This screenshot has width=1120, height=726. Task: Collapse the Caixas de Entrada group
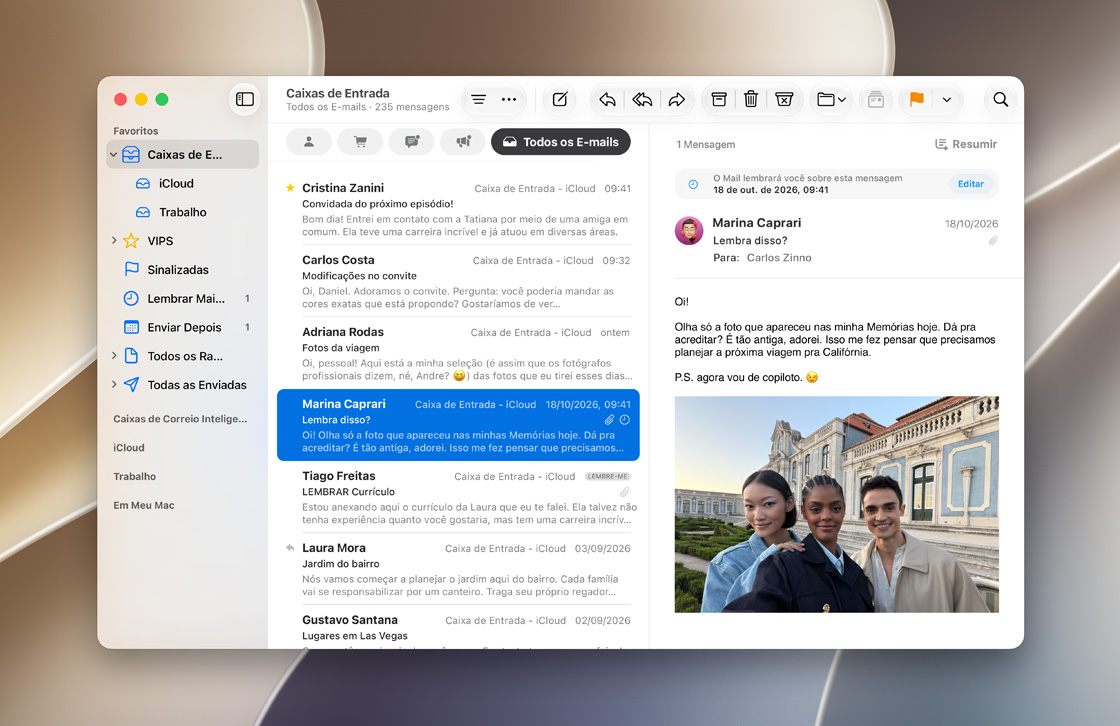(114, 154)
